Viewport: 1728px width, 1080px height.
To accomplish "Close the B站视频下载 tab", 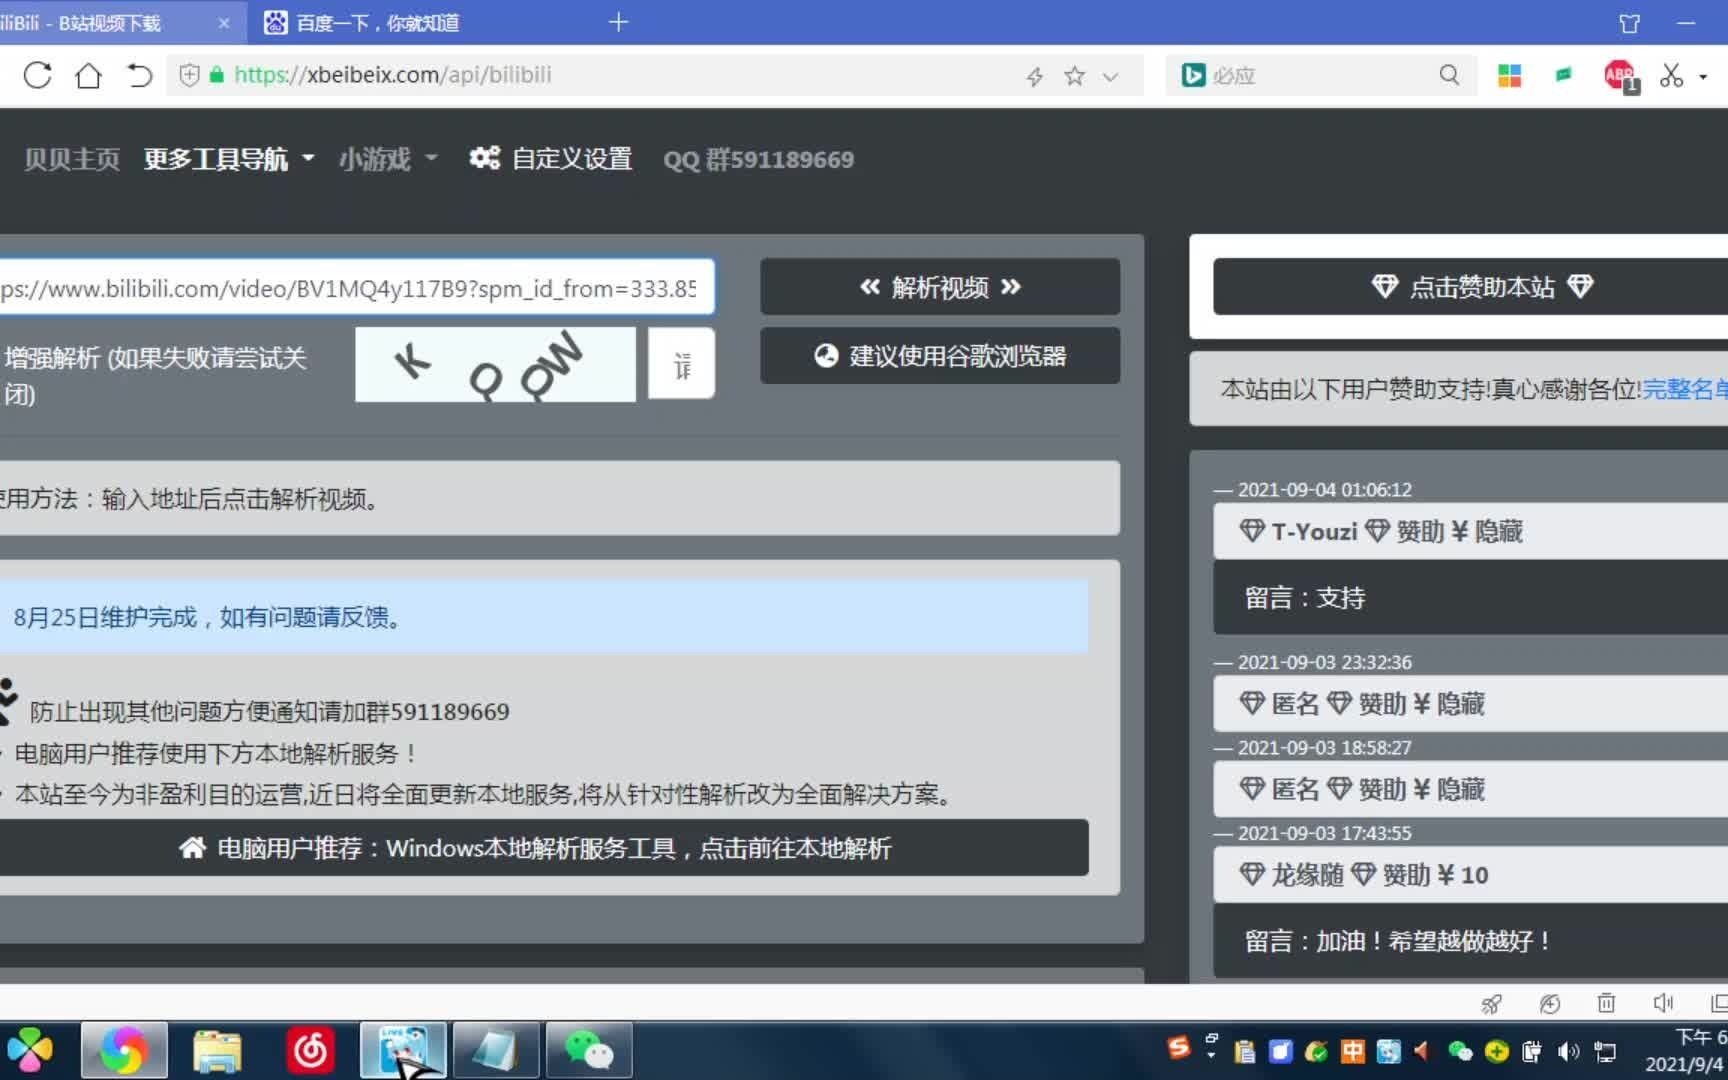I will click(x=224, y=23).
